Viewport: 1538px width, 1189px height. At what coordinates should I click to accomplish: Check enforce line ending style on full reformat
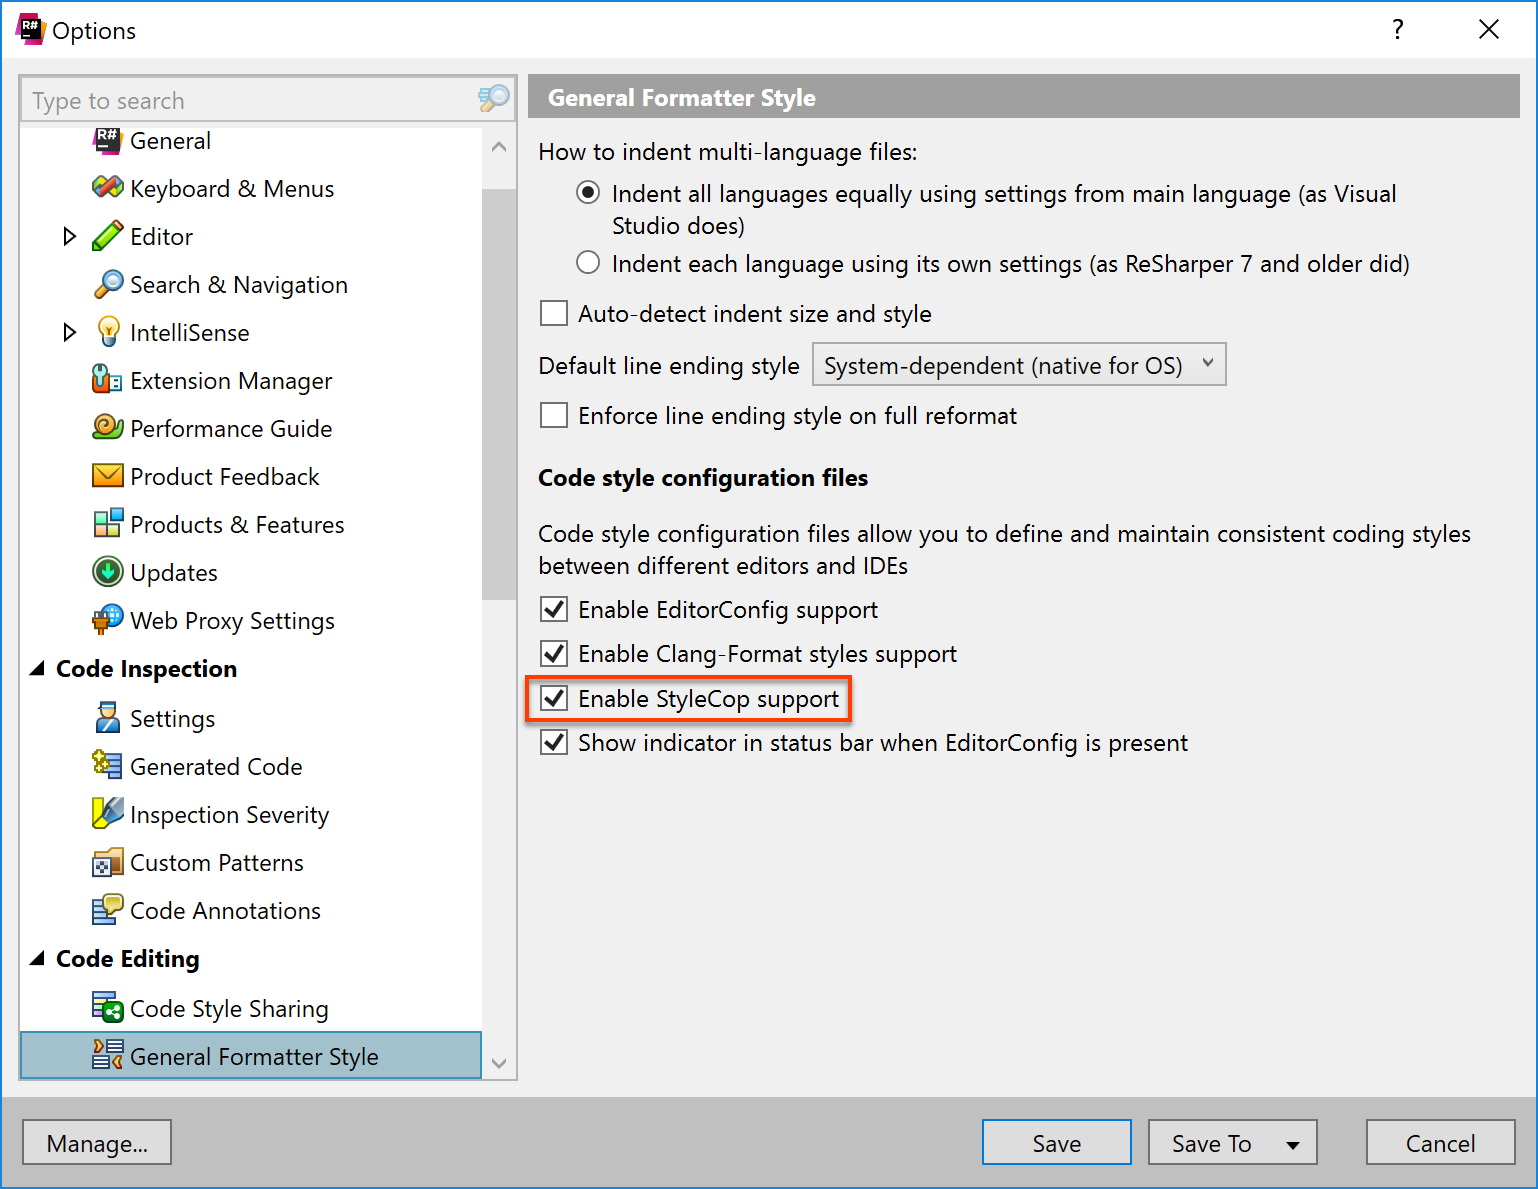click(x=554, y=416)
